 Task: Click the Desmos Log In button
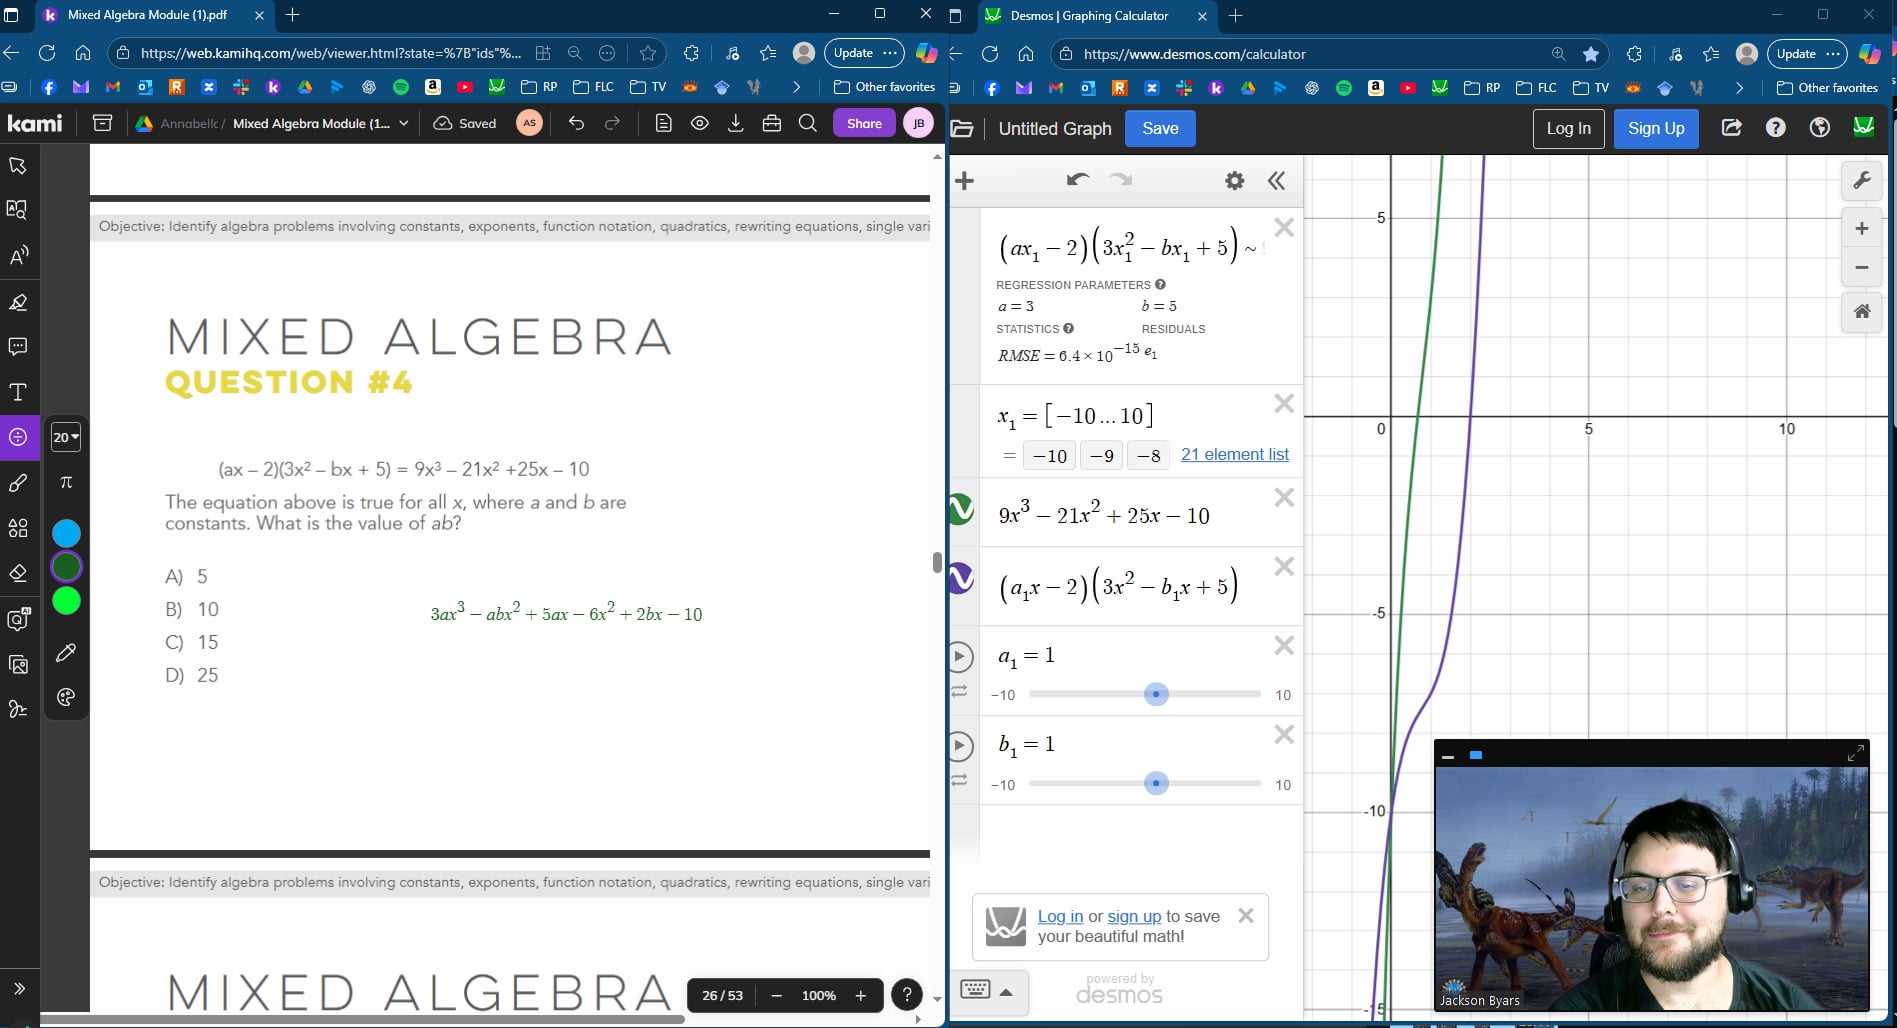click(x=1568, y=128)
